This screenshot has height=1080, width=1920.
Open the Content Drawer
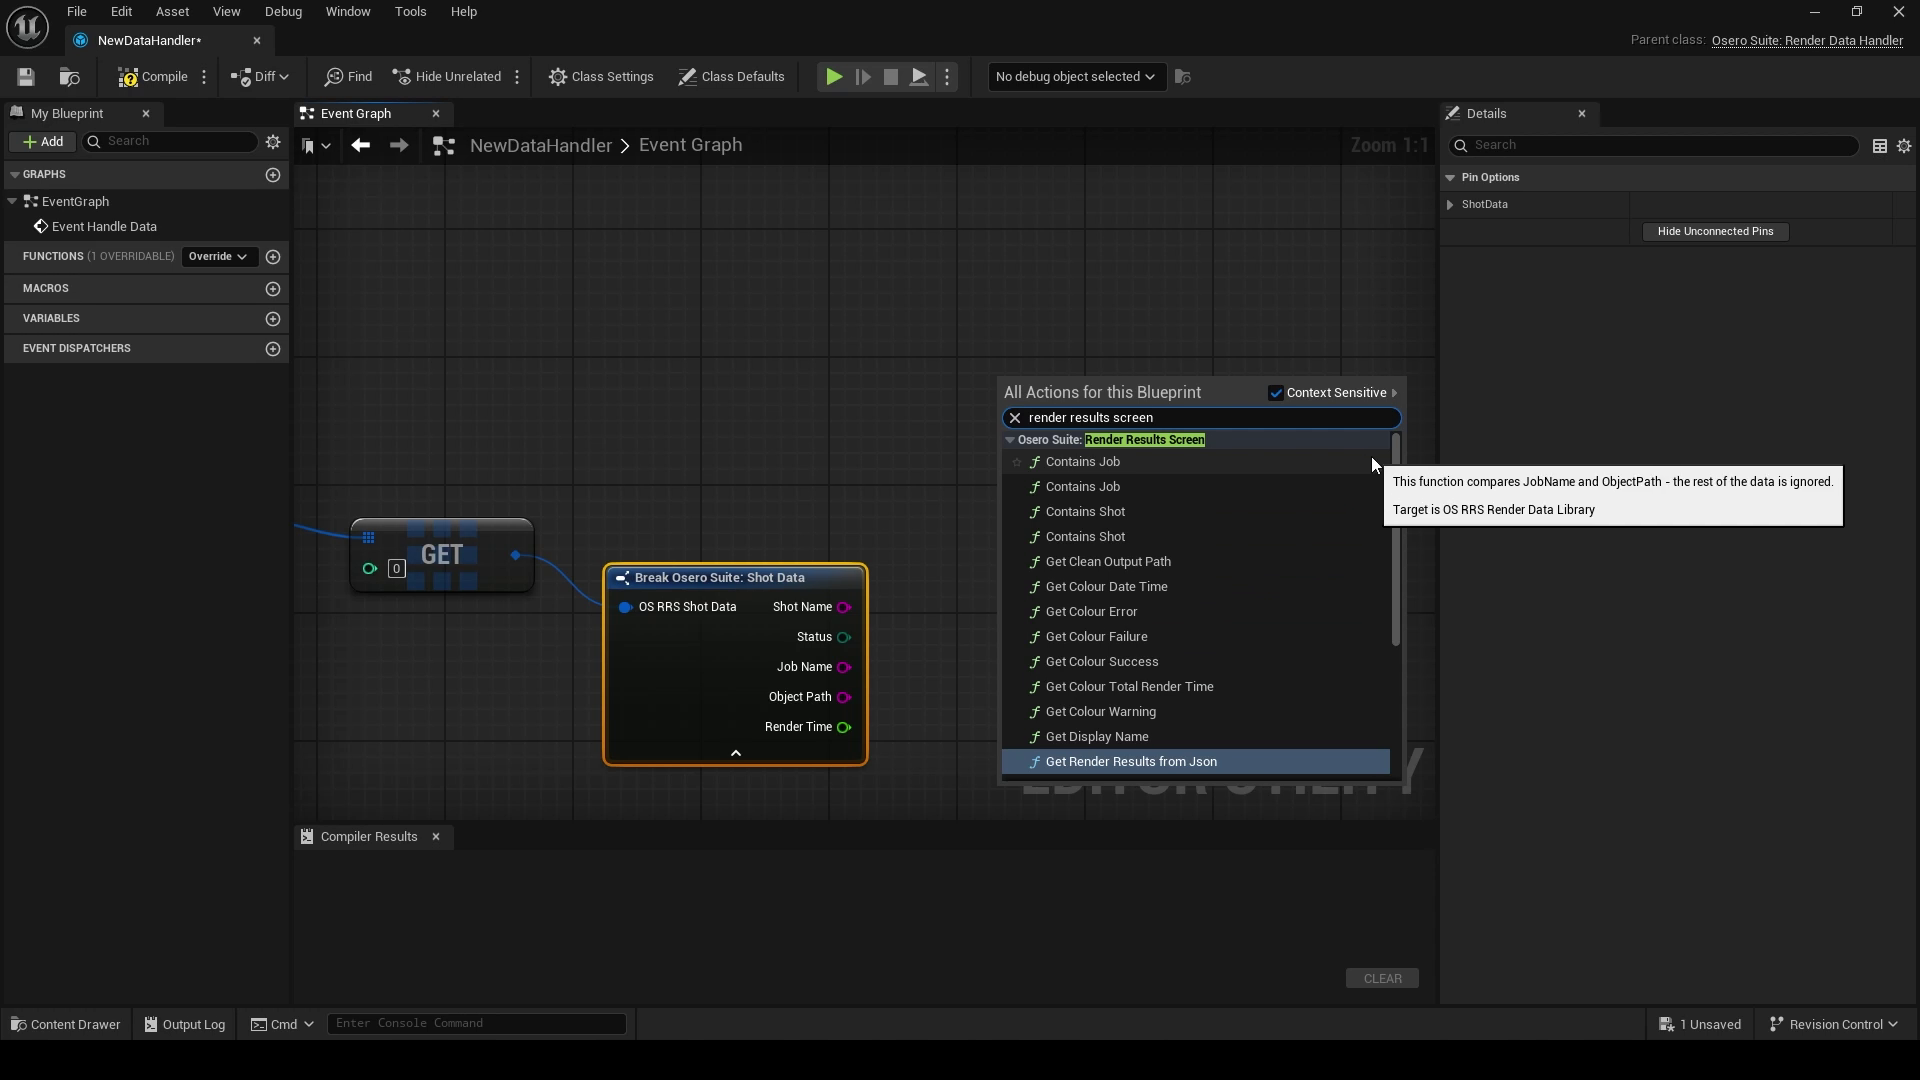click(65, 1025)
